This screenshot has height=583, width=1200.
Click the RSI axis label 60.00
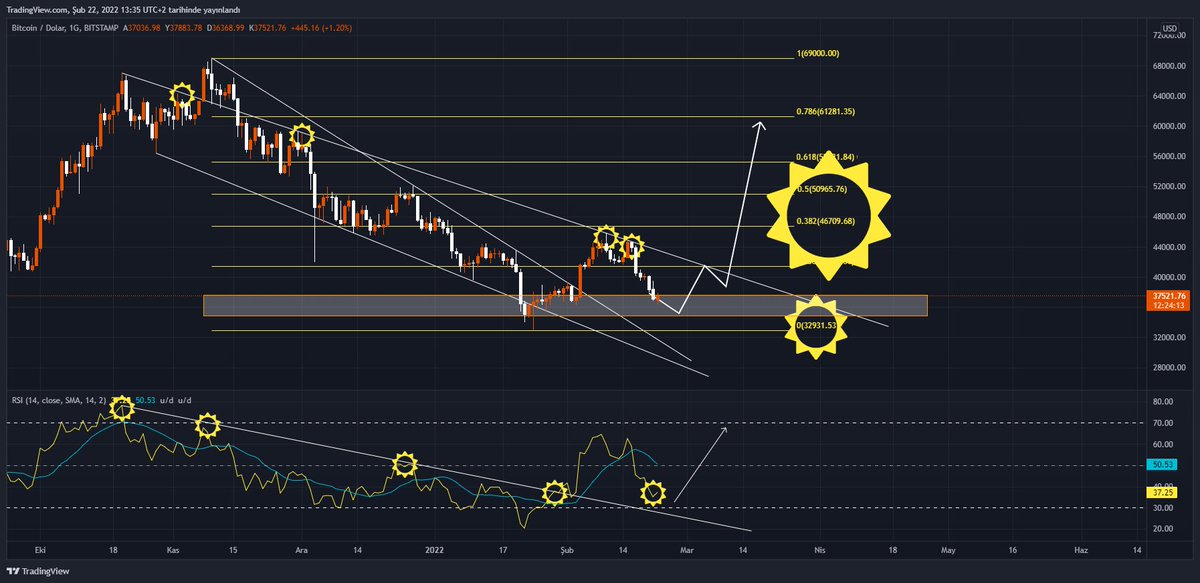click(x=1164, y=444)
